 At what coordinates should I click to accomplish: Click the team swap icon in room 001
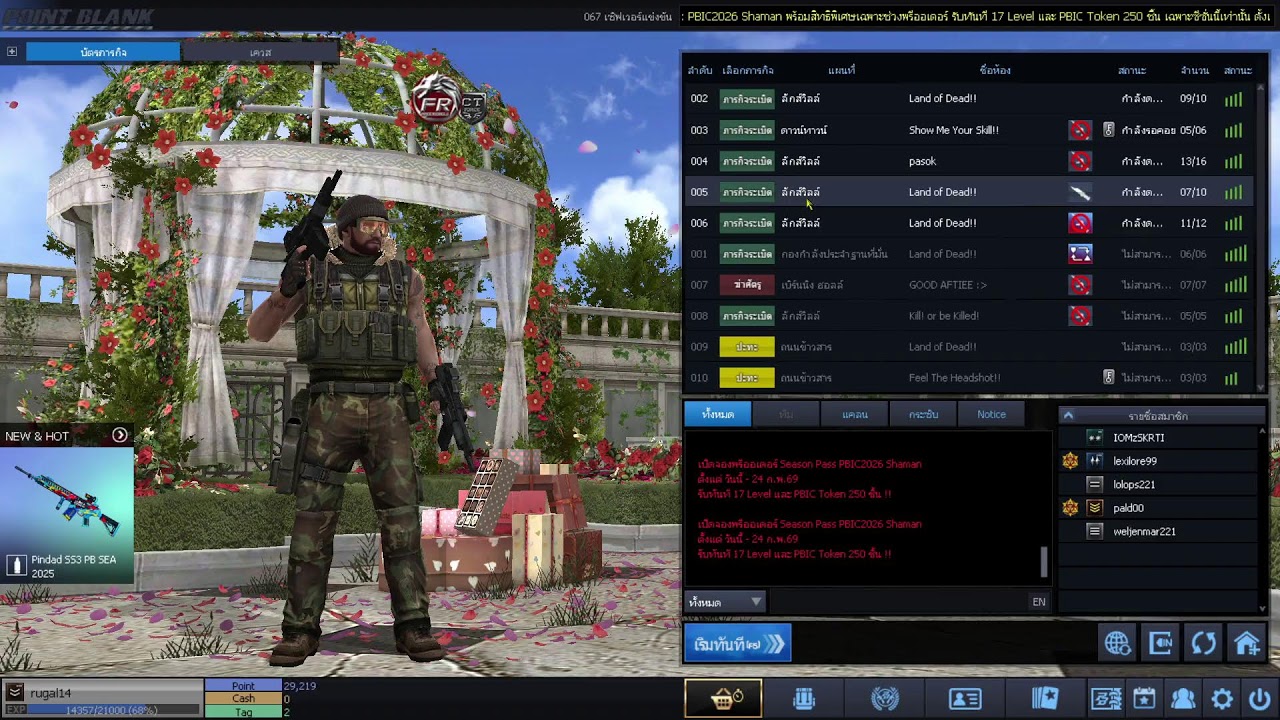click(1080, 254)
